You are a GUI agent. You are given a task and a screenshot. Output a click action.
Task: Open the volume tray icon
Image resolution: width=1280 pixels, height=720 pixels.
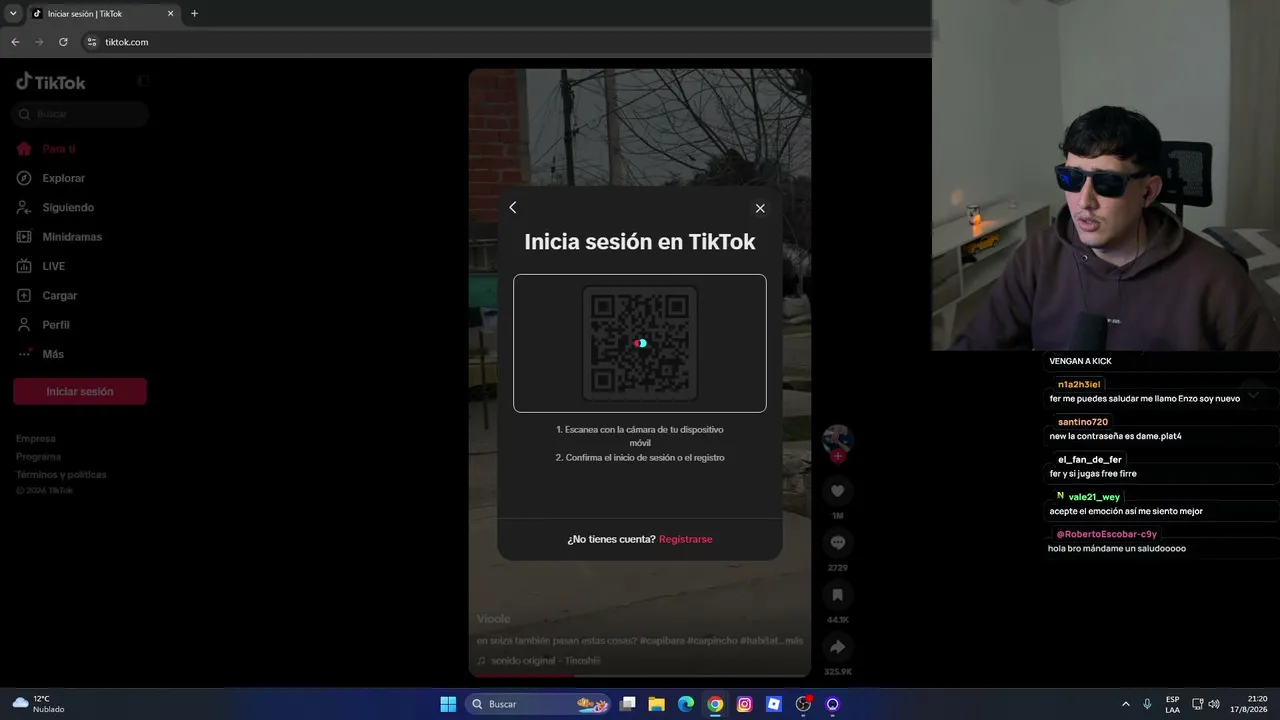click(1214, 704)
